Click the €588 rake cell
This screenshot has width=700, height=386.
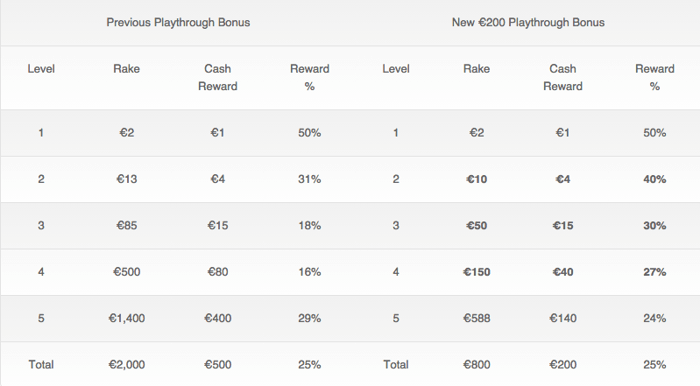pos(476,318)
